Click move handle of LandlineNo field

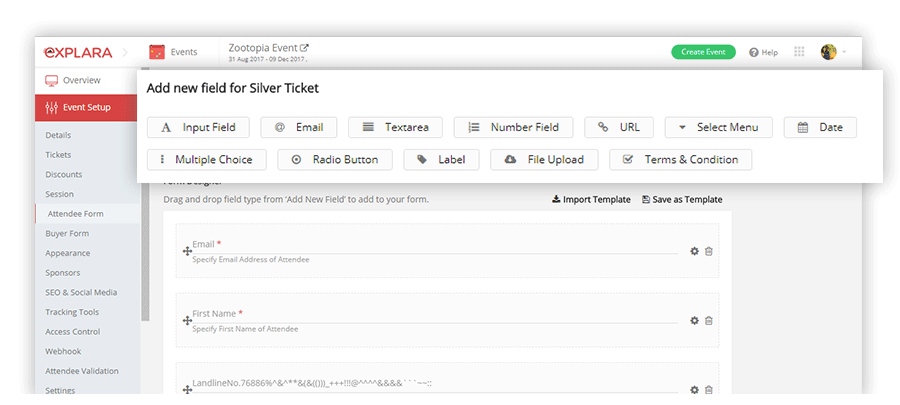pos(187,390)
